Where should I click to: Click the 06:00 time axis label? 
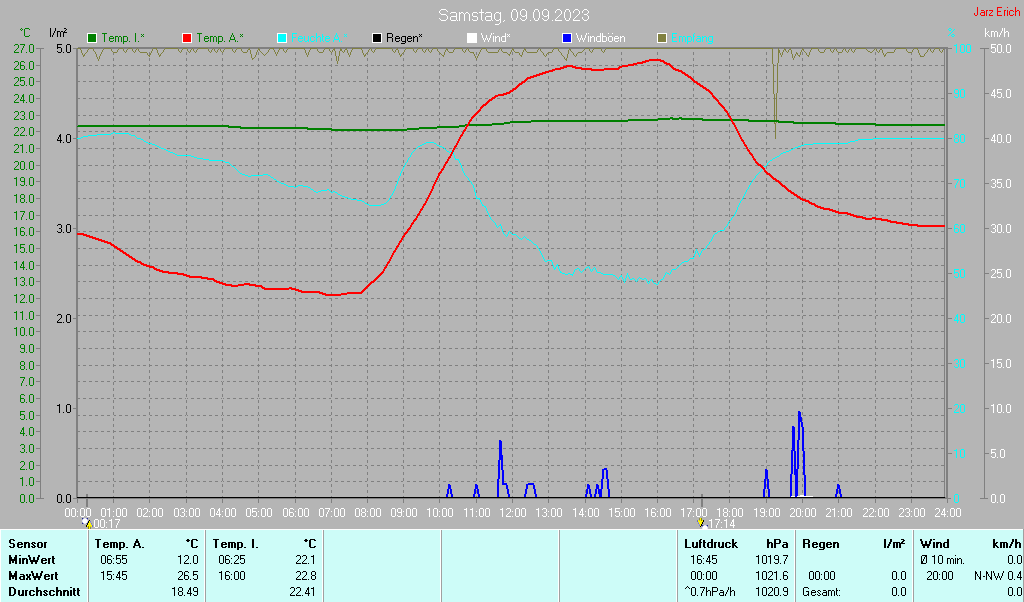(x=295, y=513)
